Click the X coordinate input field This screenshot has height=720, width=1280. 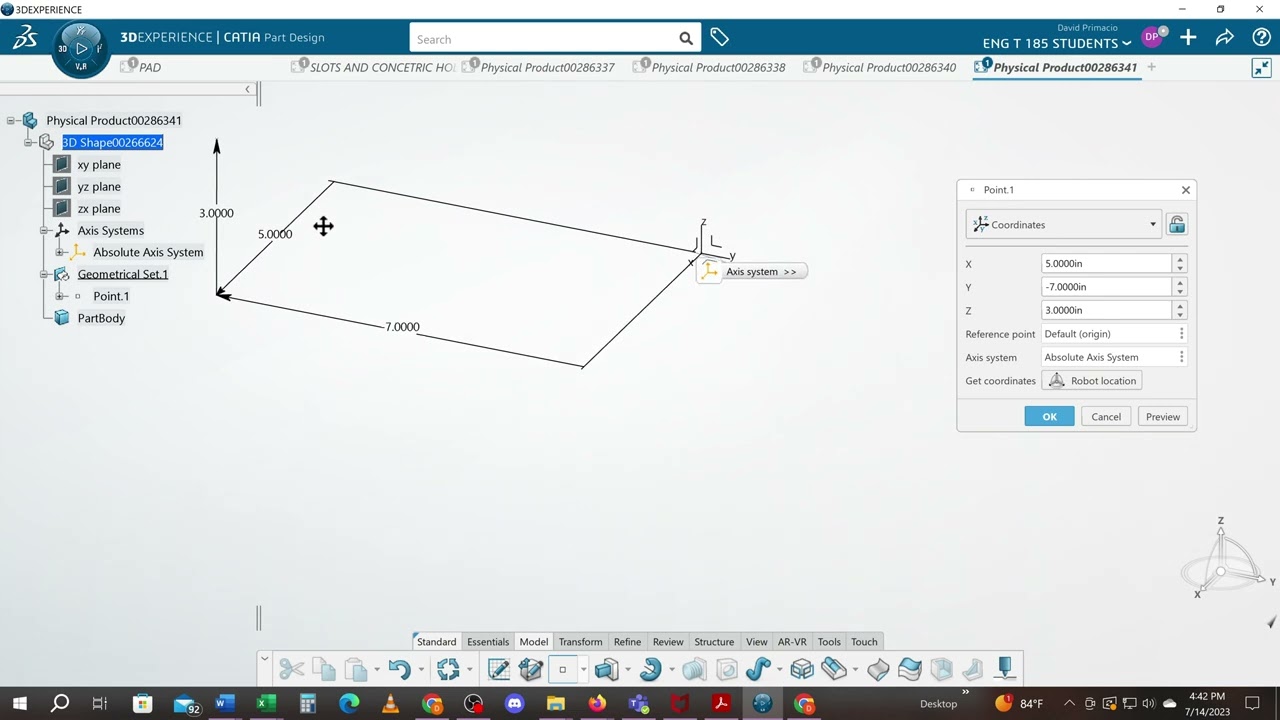click(1106, 264)
